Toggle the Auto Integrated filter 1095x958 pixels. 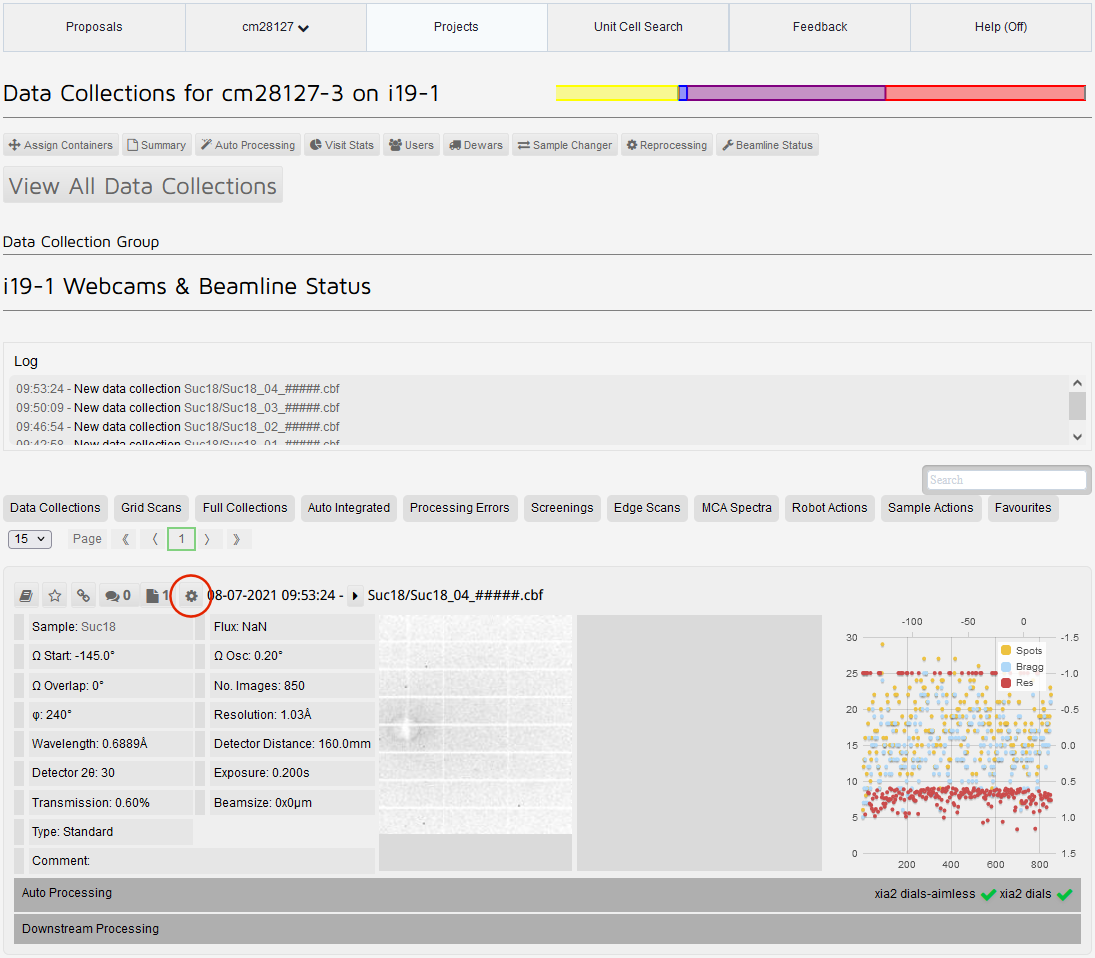tap(348, 508)
